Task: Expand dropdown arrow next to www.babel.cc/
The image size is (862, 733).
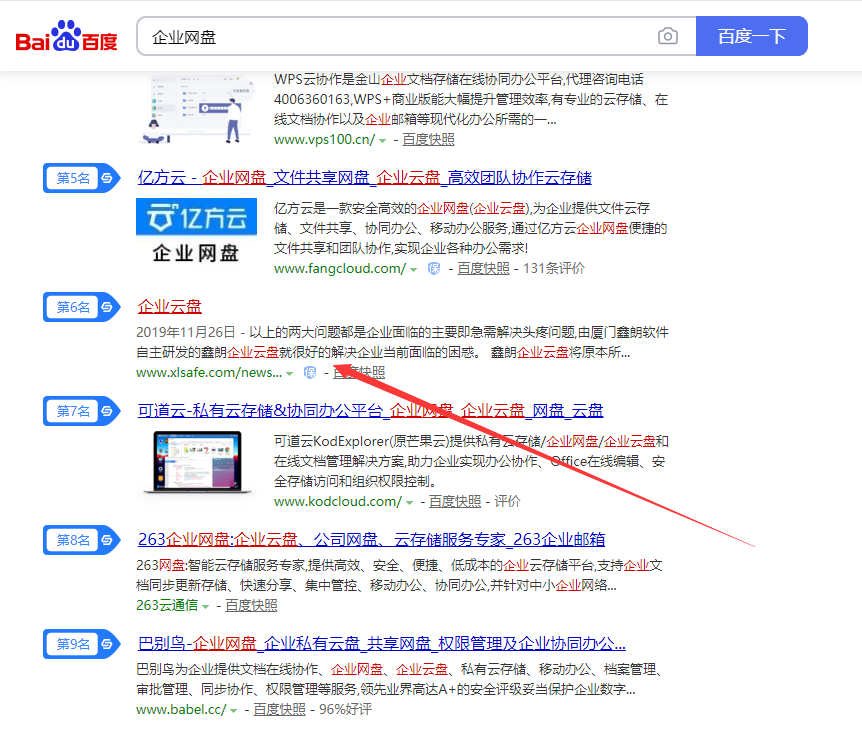Action: (233, 711)
